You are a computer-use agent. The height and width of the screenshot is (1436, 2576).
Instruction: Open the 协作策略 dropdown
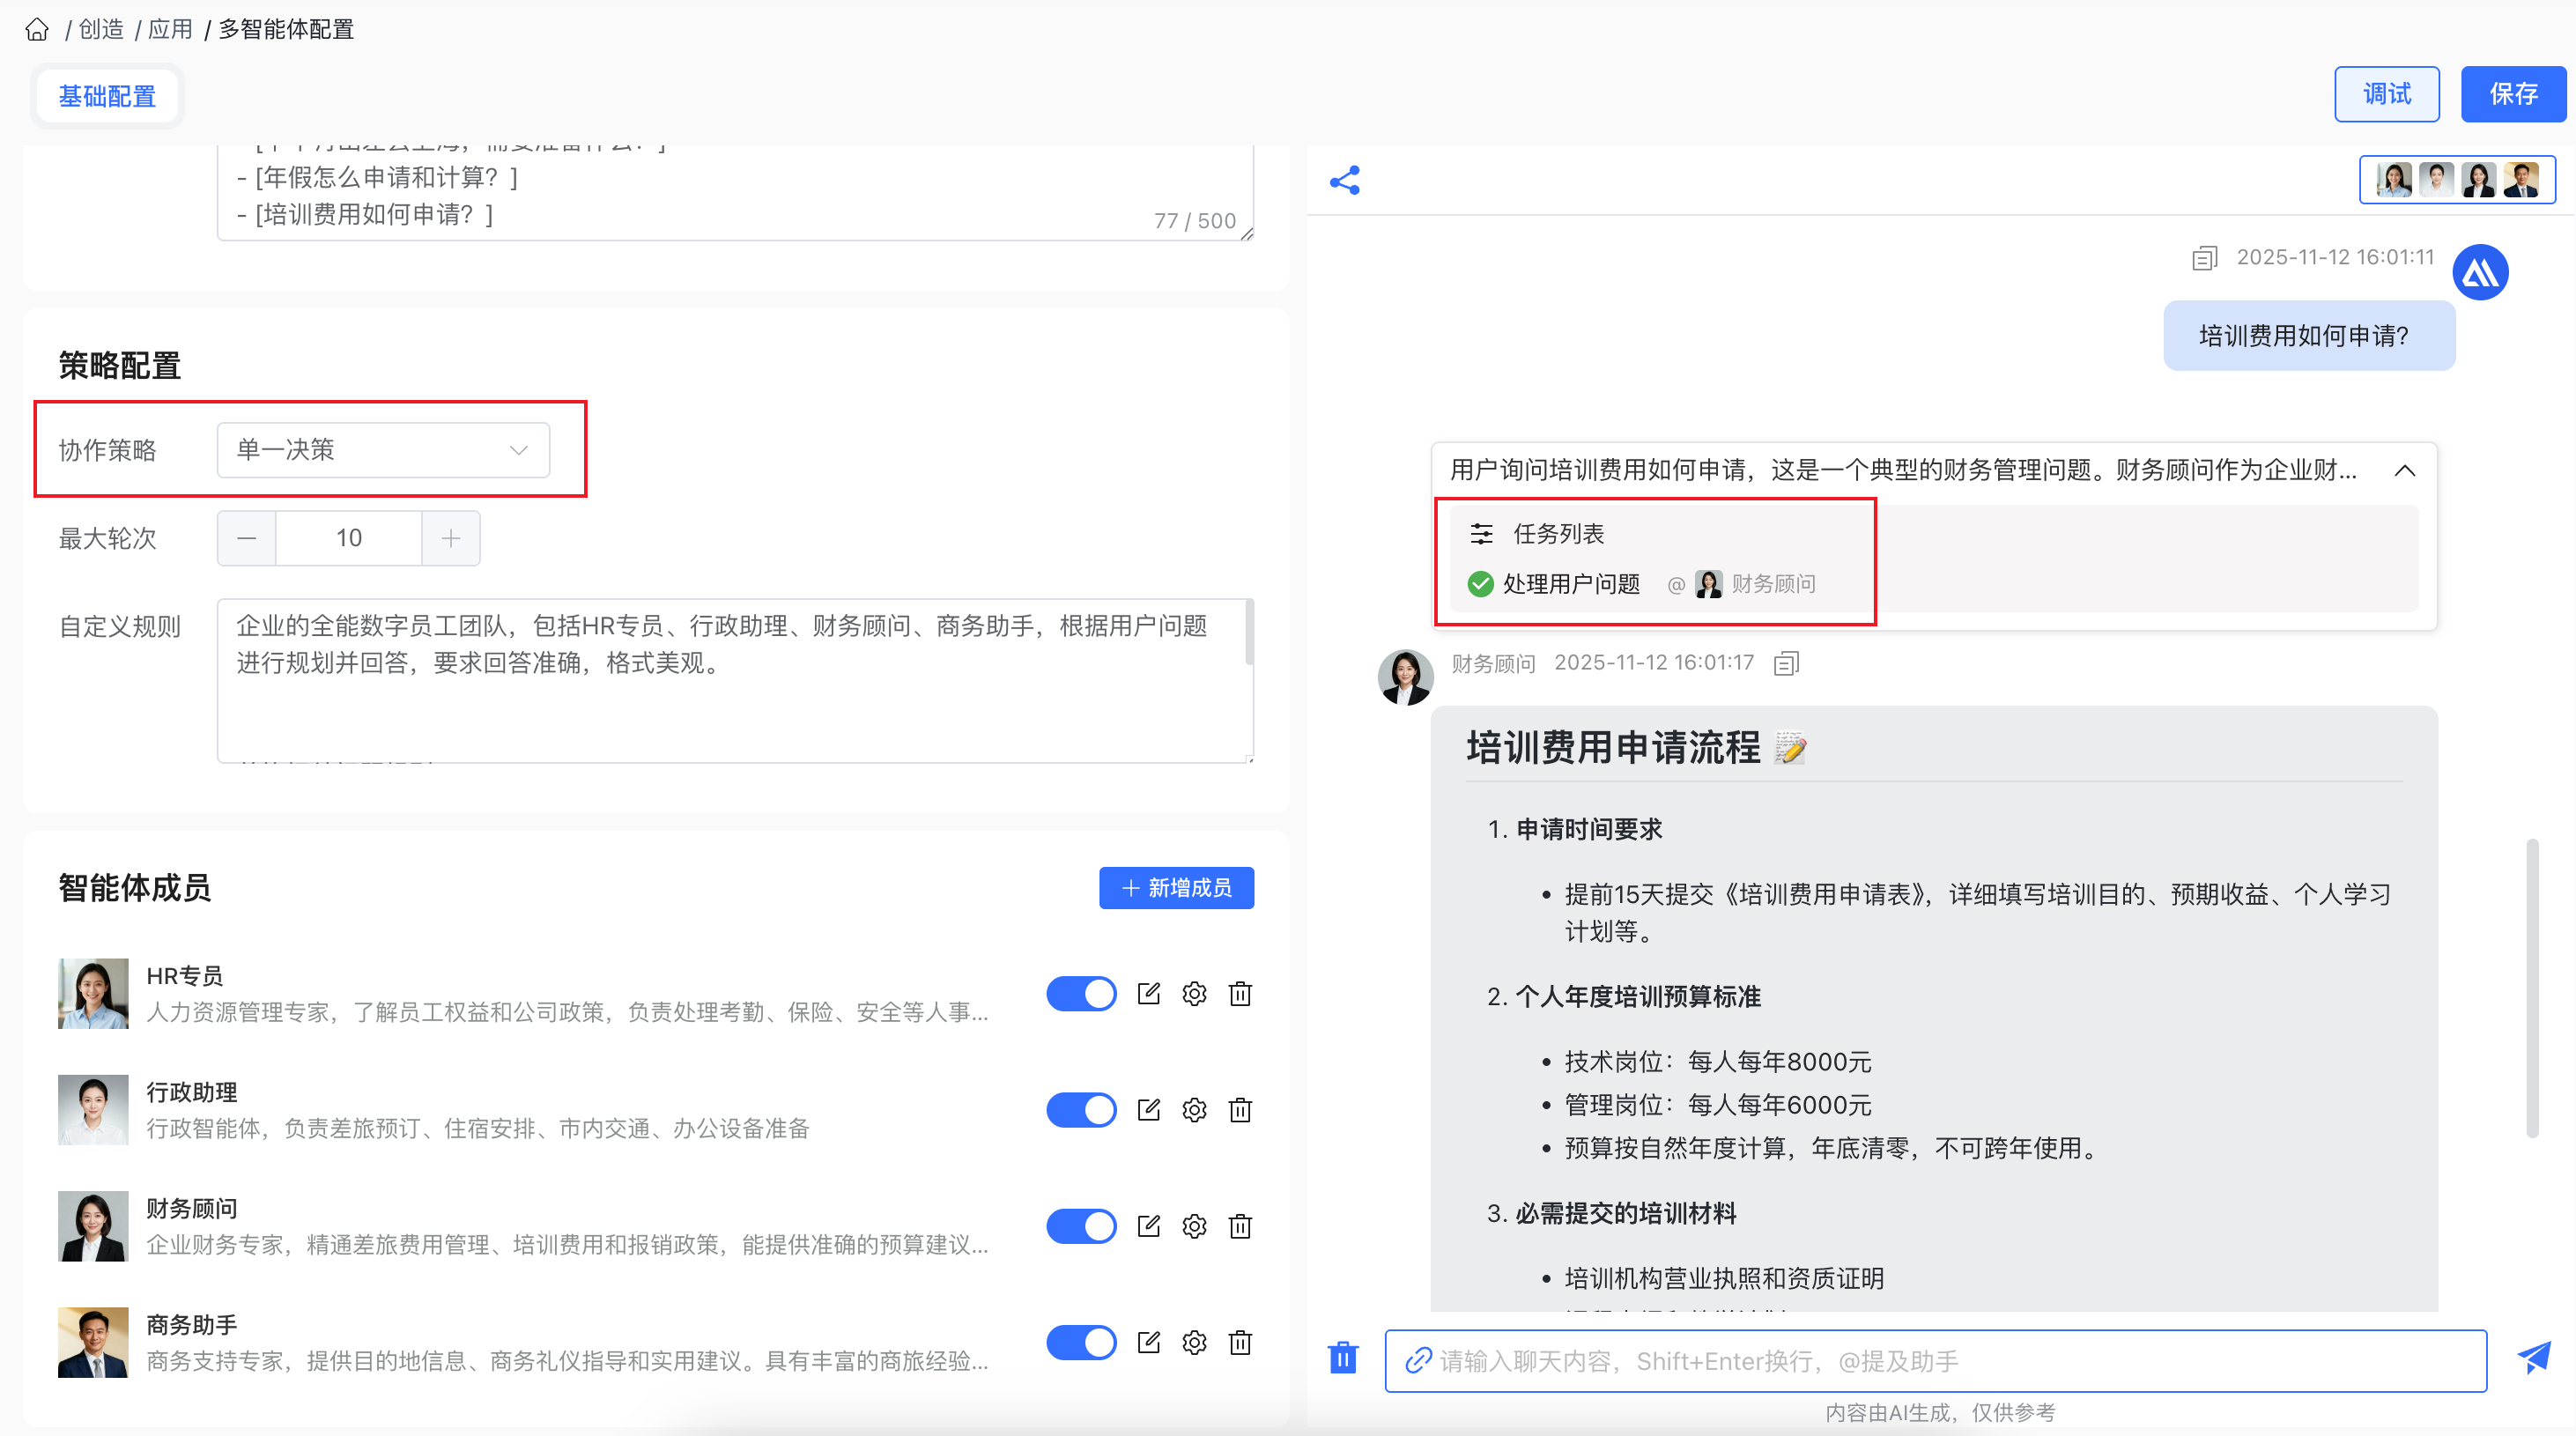pos(383,450)
